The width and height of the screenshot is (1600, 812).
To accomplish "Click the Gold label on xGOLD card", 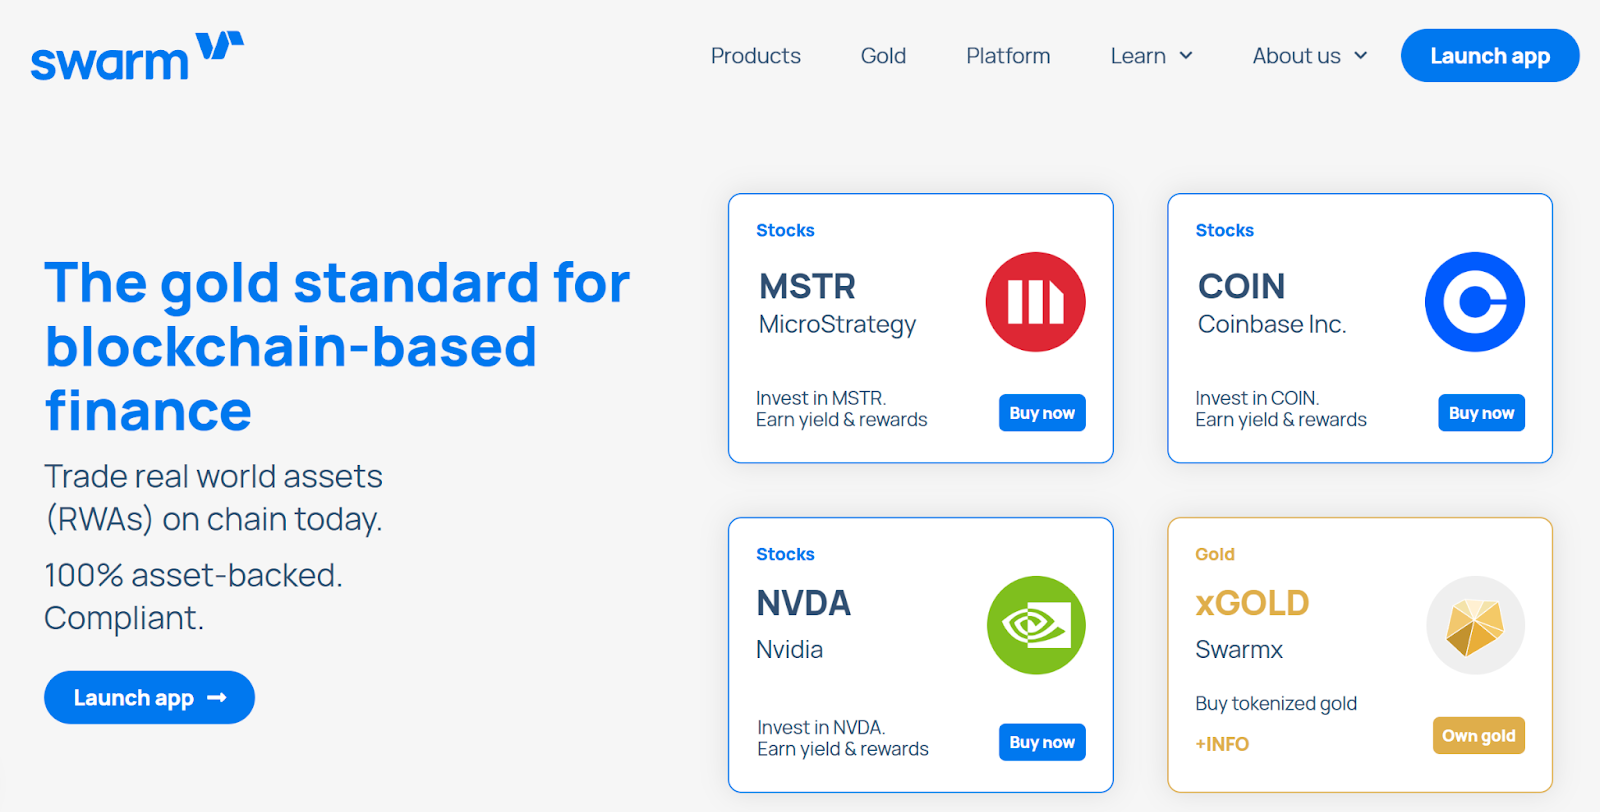I will [1215, 554].
